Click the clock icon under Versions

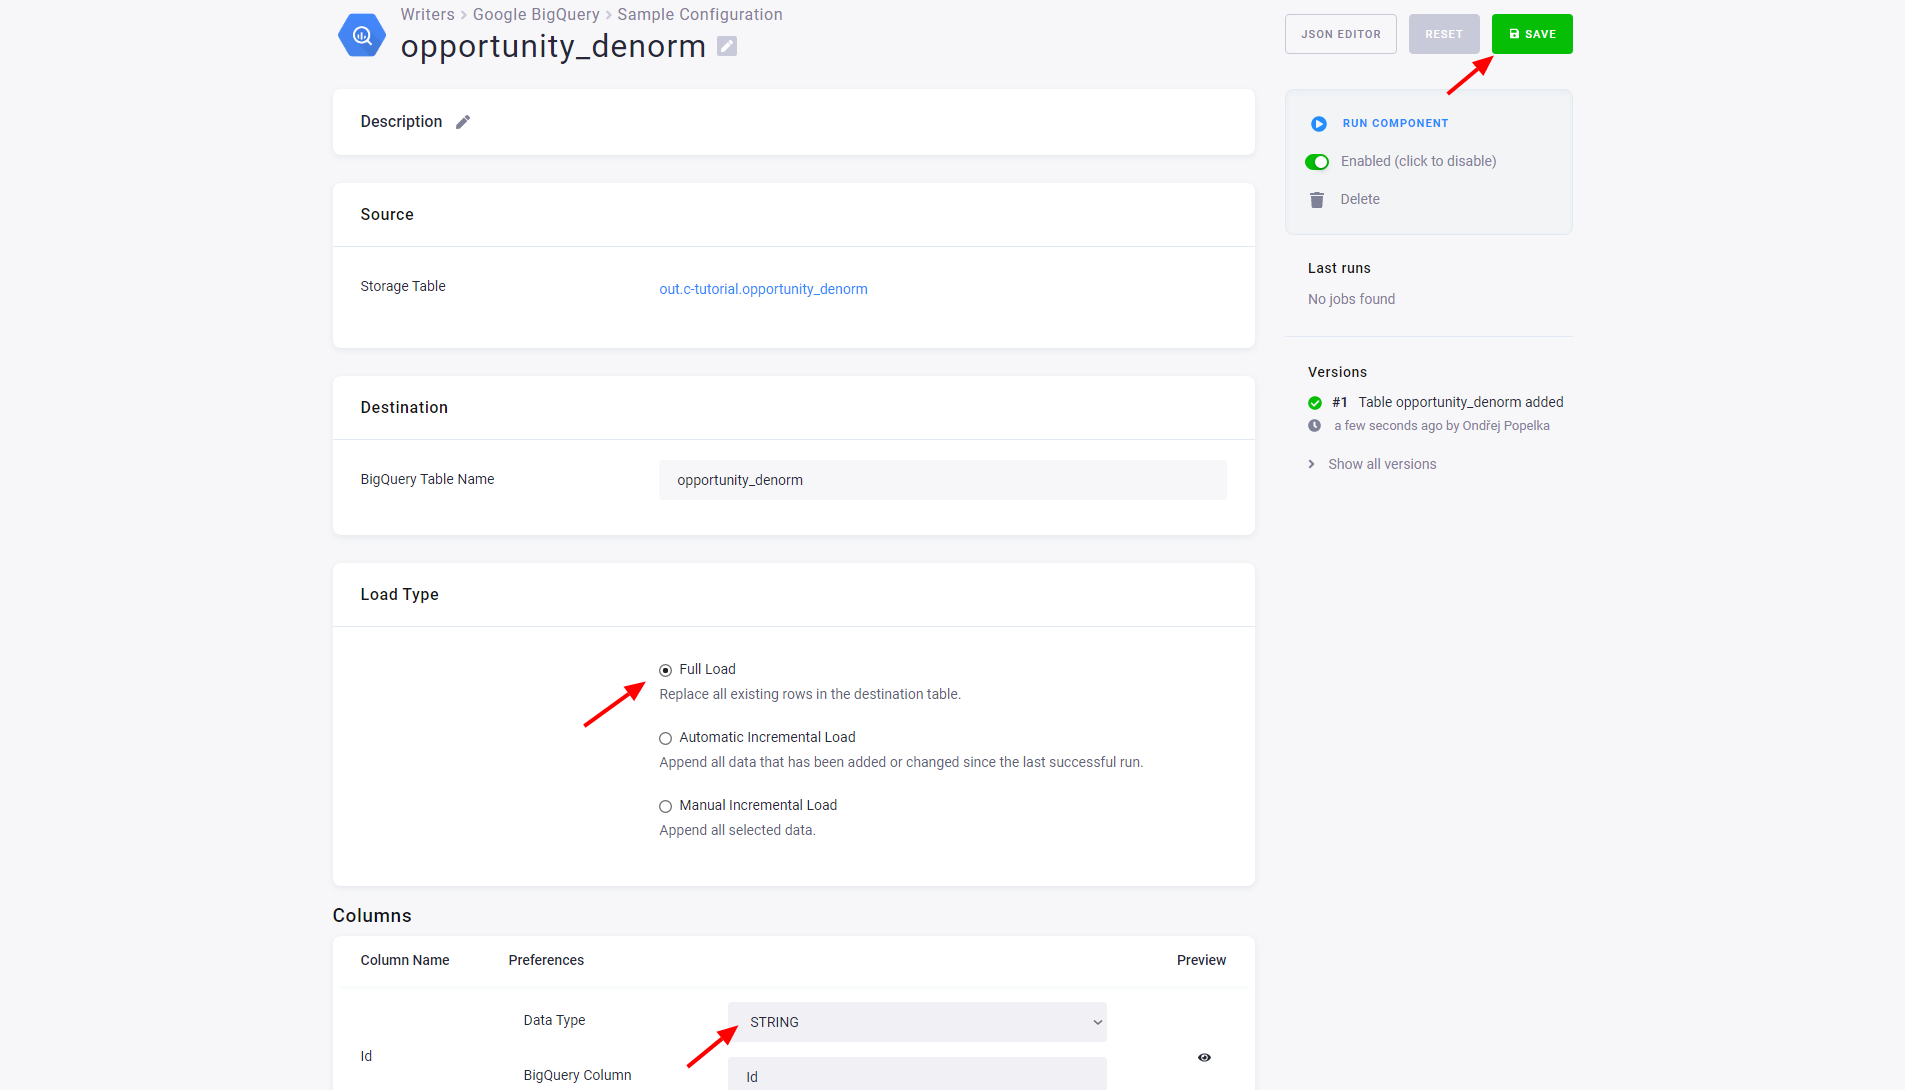point(1315,426)
